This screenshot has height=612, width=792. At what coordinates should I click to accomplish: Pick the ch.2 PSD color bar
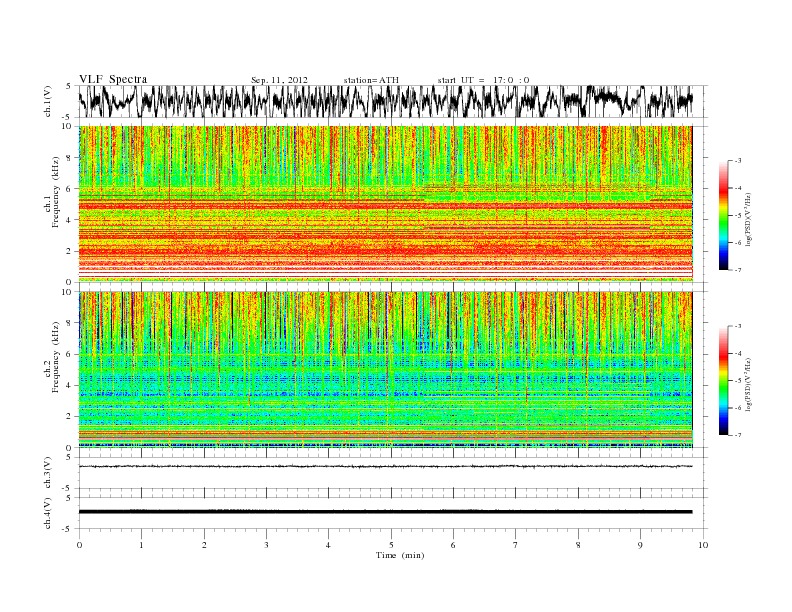coord(723,381)
